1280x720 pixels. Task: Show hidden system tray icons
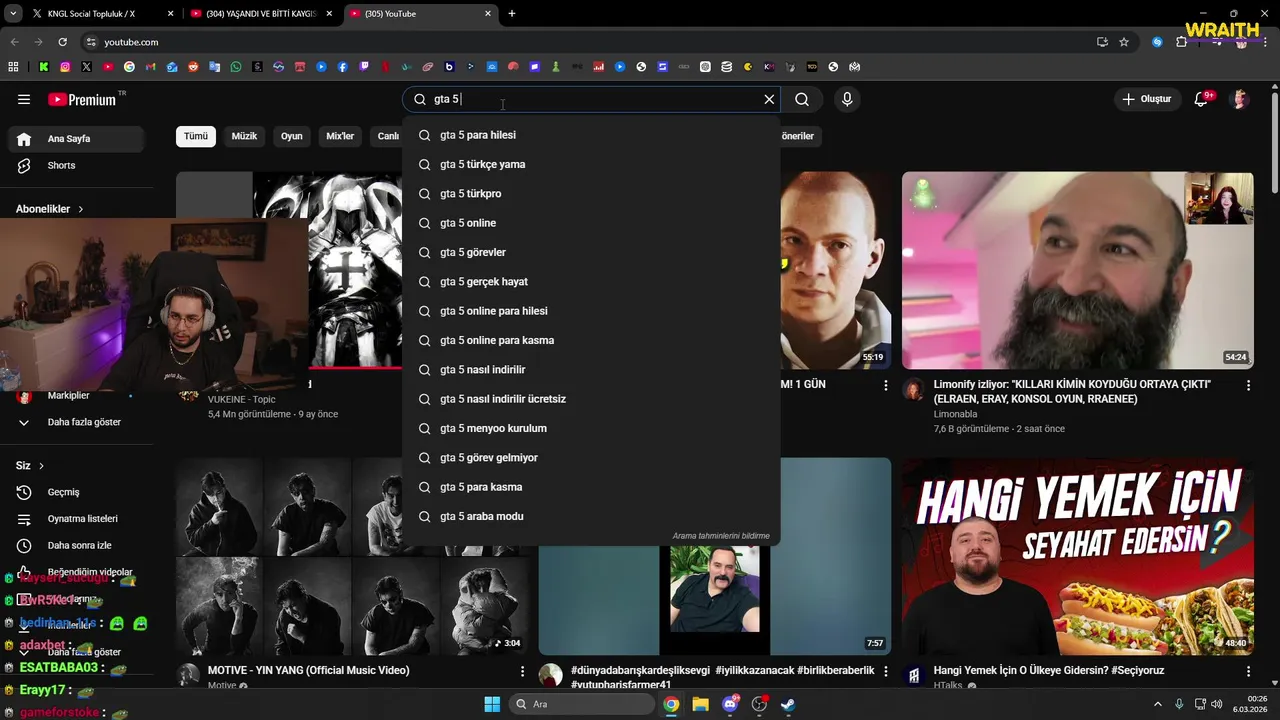[x=1158, y=704]
